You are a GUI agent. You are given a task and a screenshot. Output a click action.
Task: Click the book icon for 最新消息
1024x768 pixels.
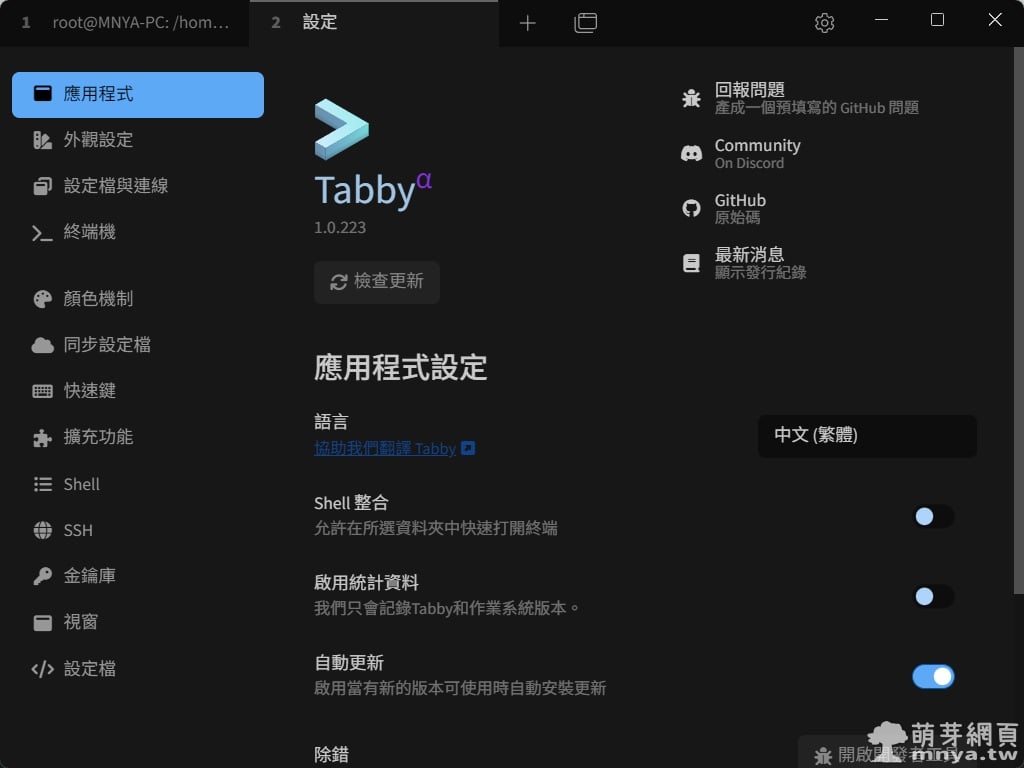691,263
